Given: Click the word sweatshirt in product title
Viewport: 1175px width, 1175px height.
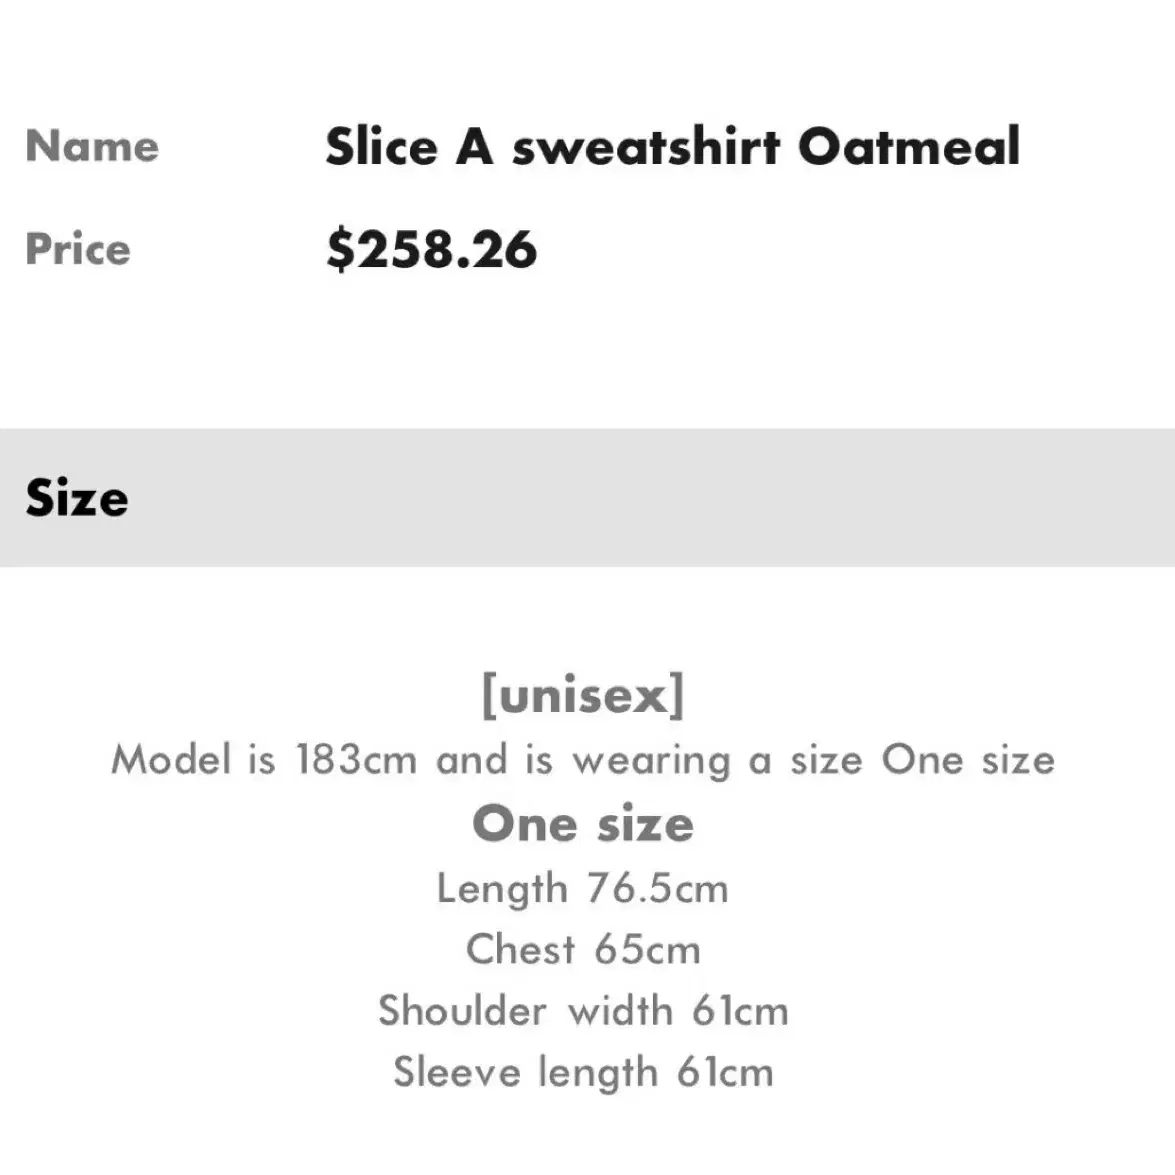Looking at the screenshot, I should click(646, 148).
